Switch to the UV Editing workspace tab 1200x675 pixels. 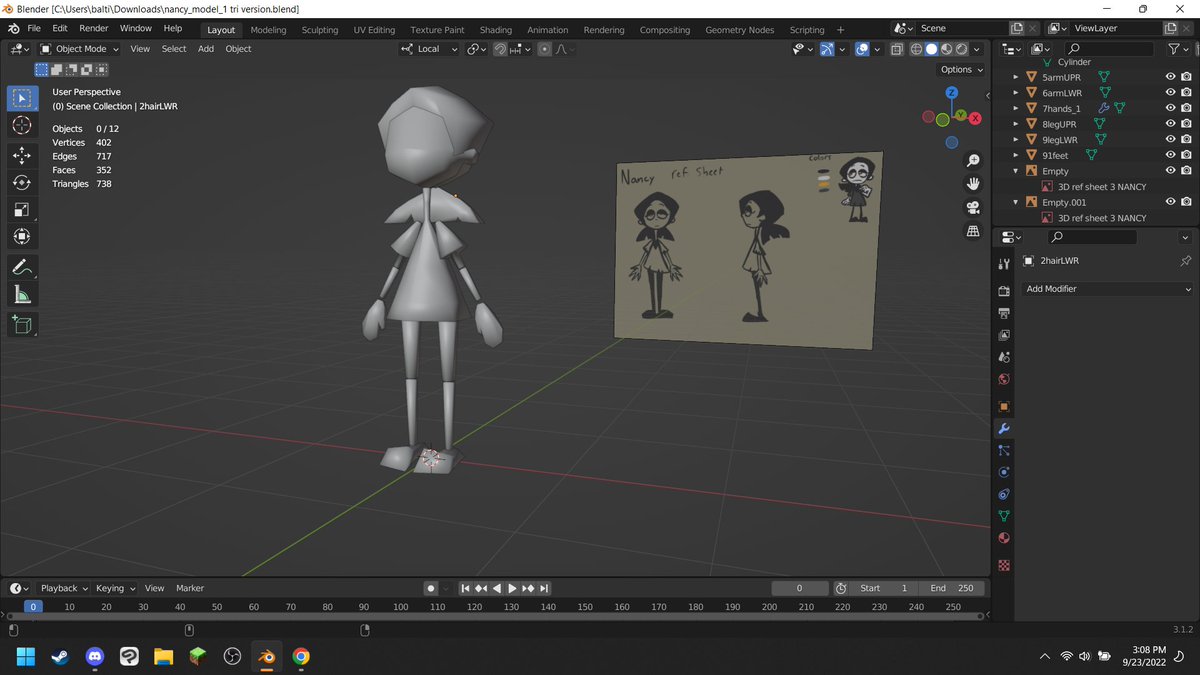click(374, 30)
